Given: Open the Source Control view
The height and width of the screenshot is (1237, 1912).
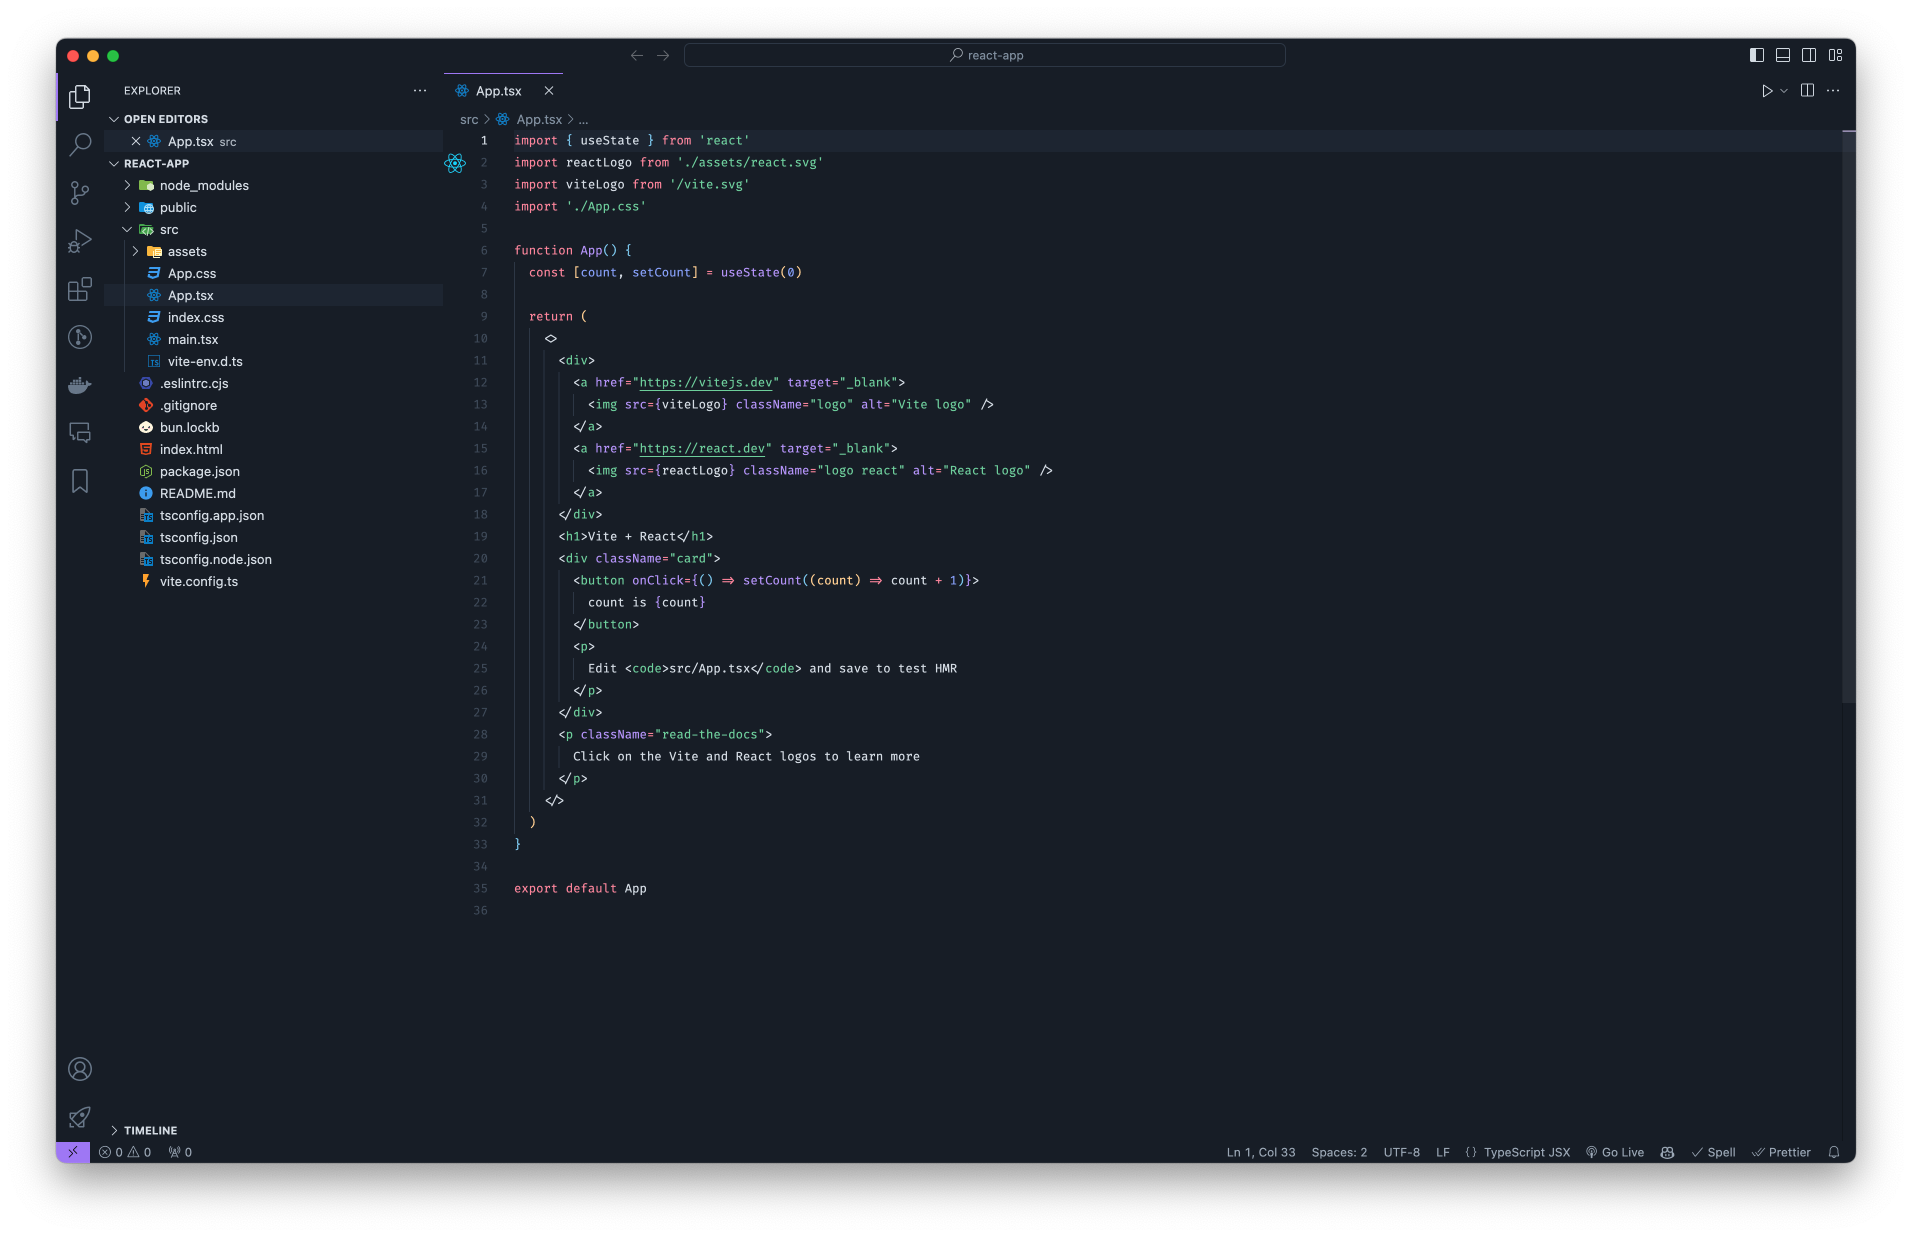Looking at the screenshot, I should tap(80, 192).
